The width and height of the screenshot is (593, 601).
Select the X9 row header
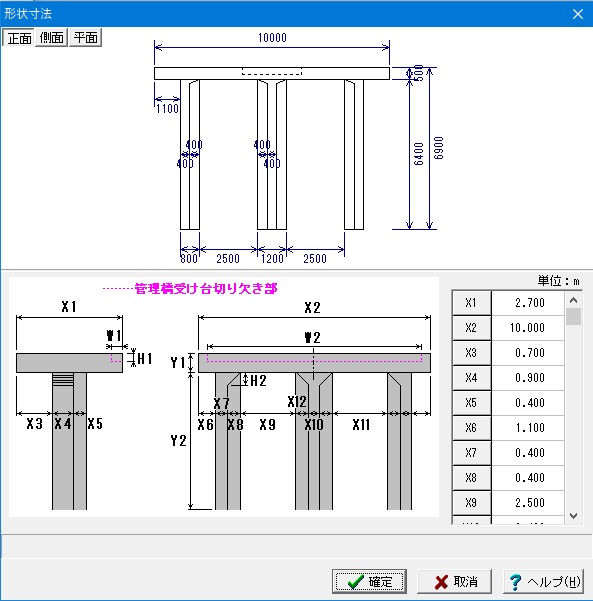[x=471, y=502]
